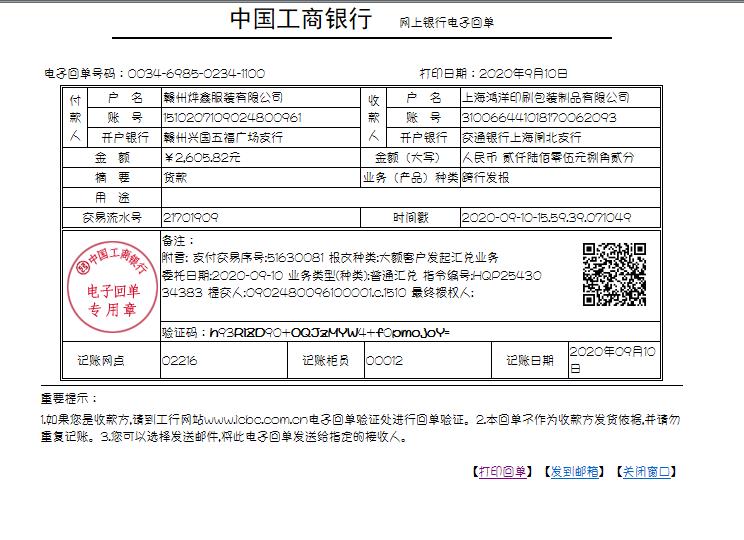Click payer account 1510207109024800961

pos(232,118)
